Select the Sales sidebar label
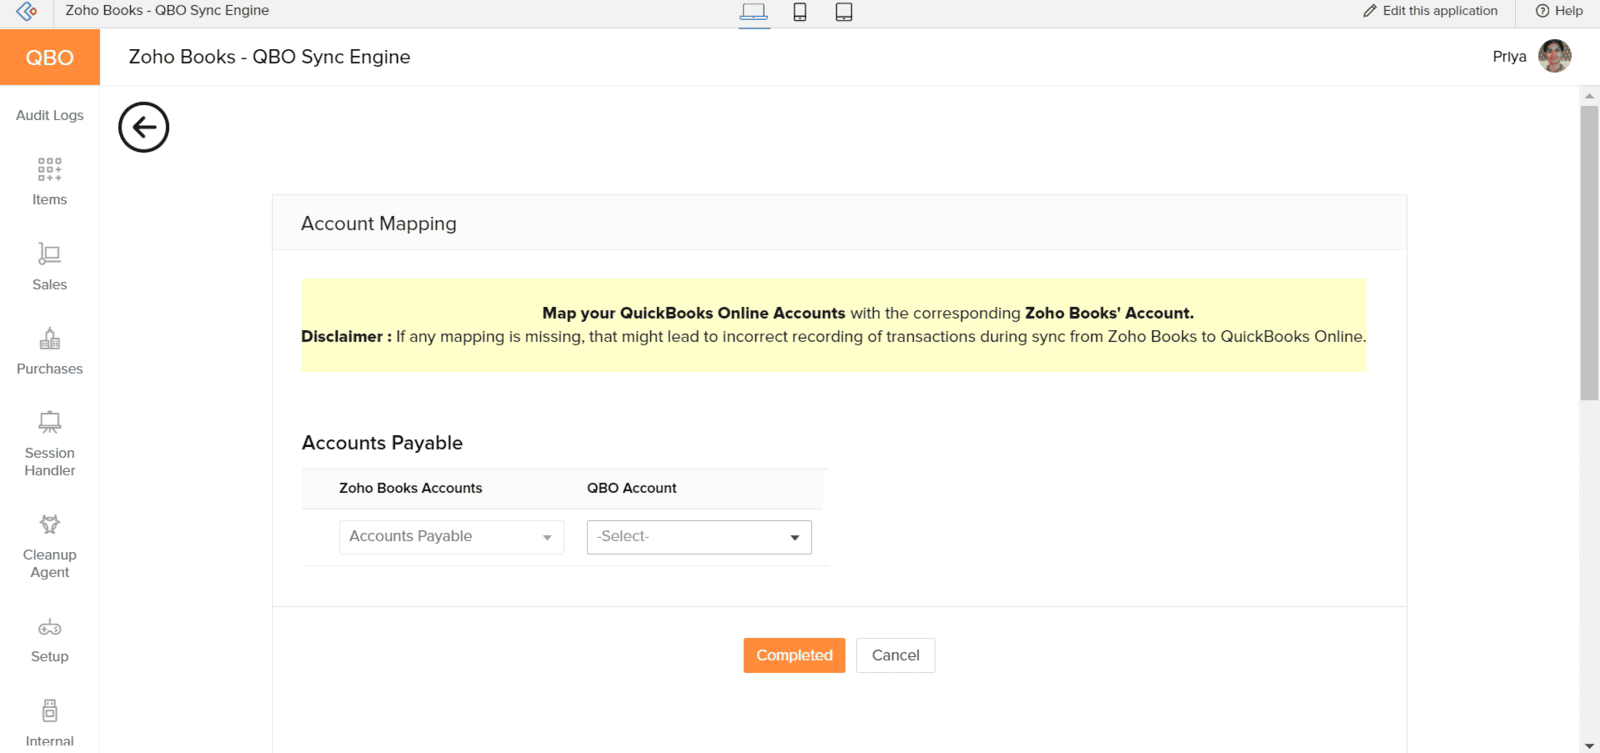Screen dimensions: 1600x753 50,285
